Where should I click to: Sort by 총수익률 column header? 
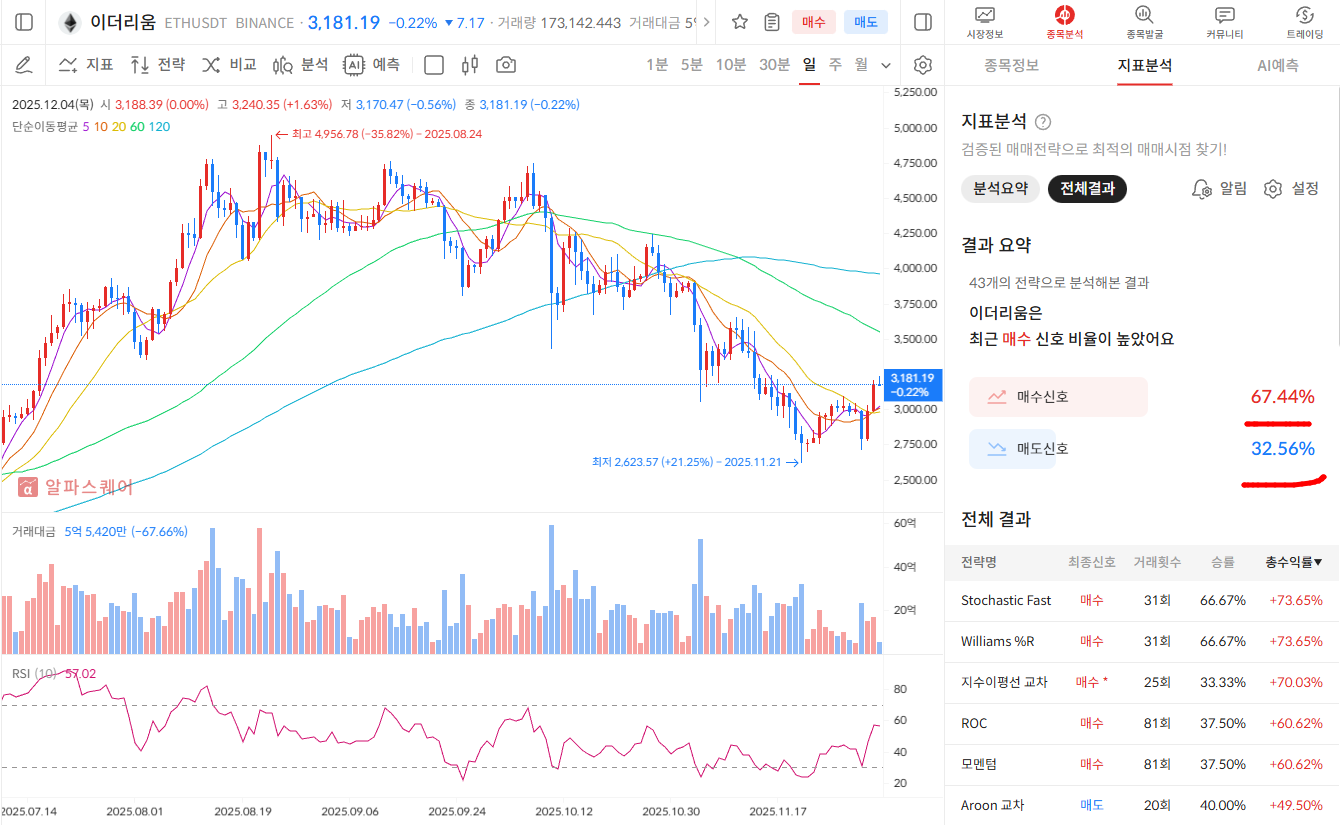click(x=1293, y=562)
